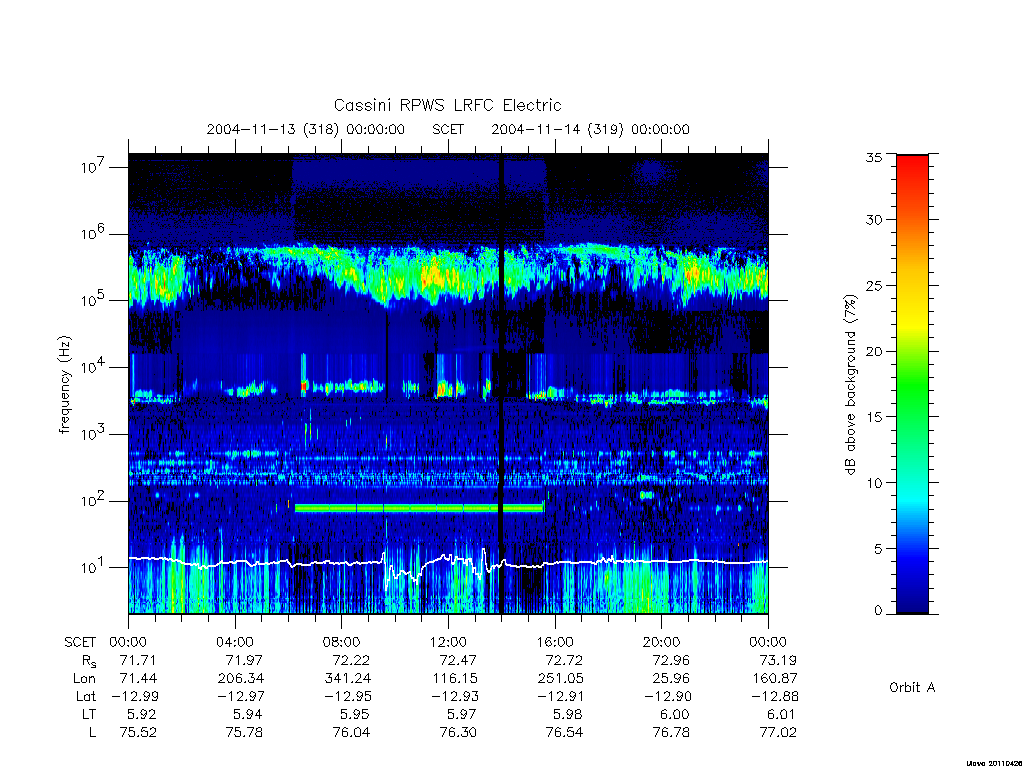Click the Lon value '341.24'
Screen dimensions: 1024x768
349,679
